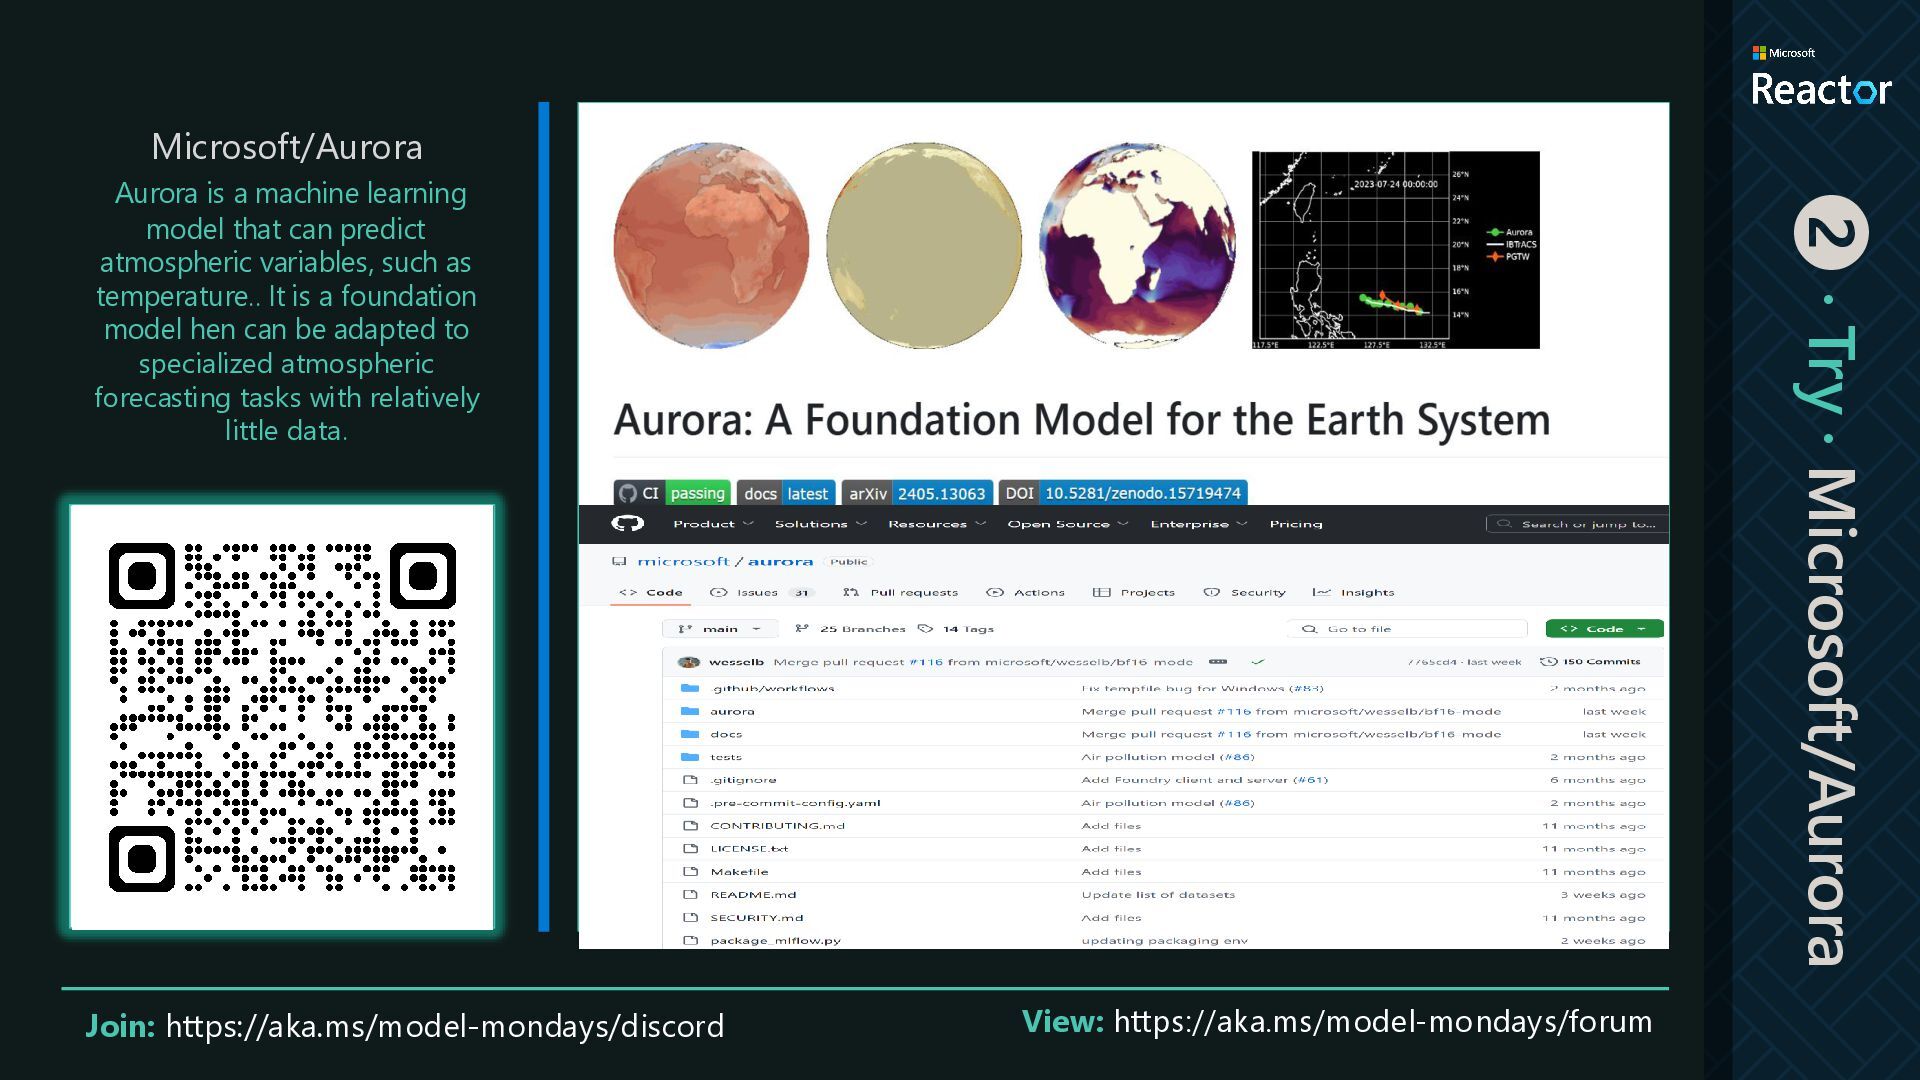
Task: Click the typhoon track map image
Action: coord(1395,250)
